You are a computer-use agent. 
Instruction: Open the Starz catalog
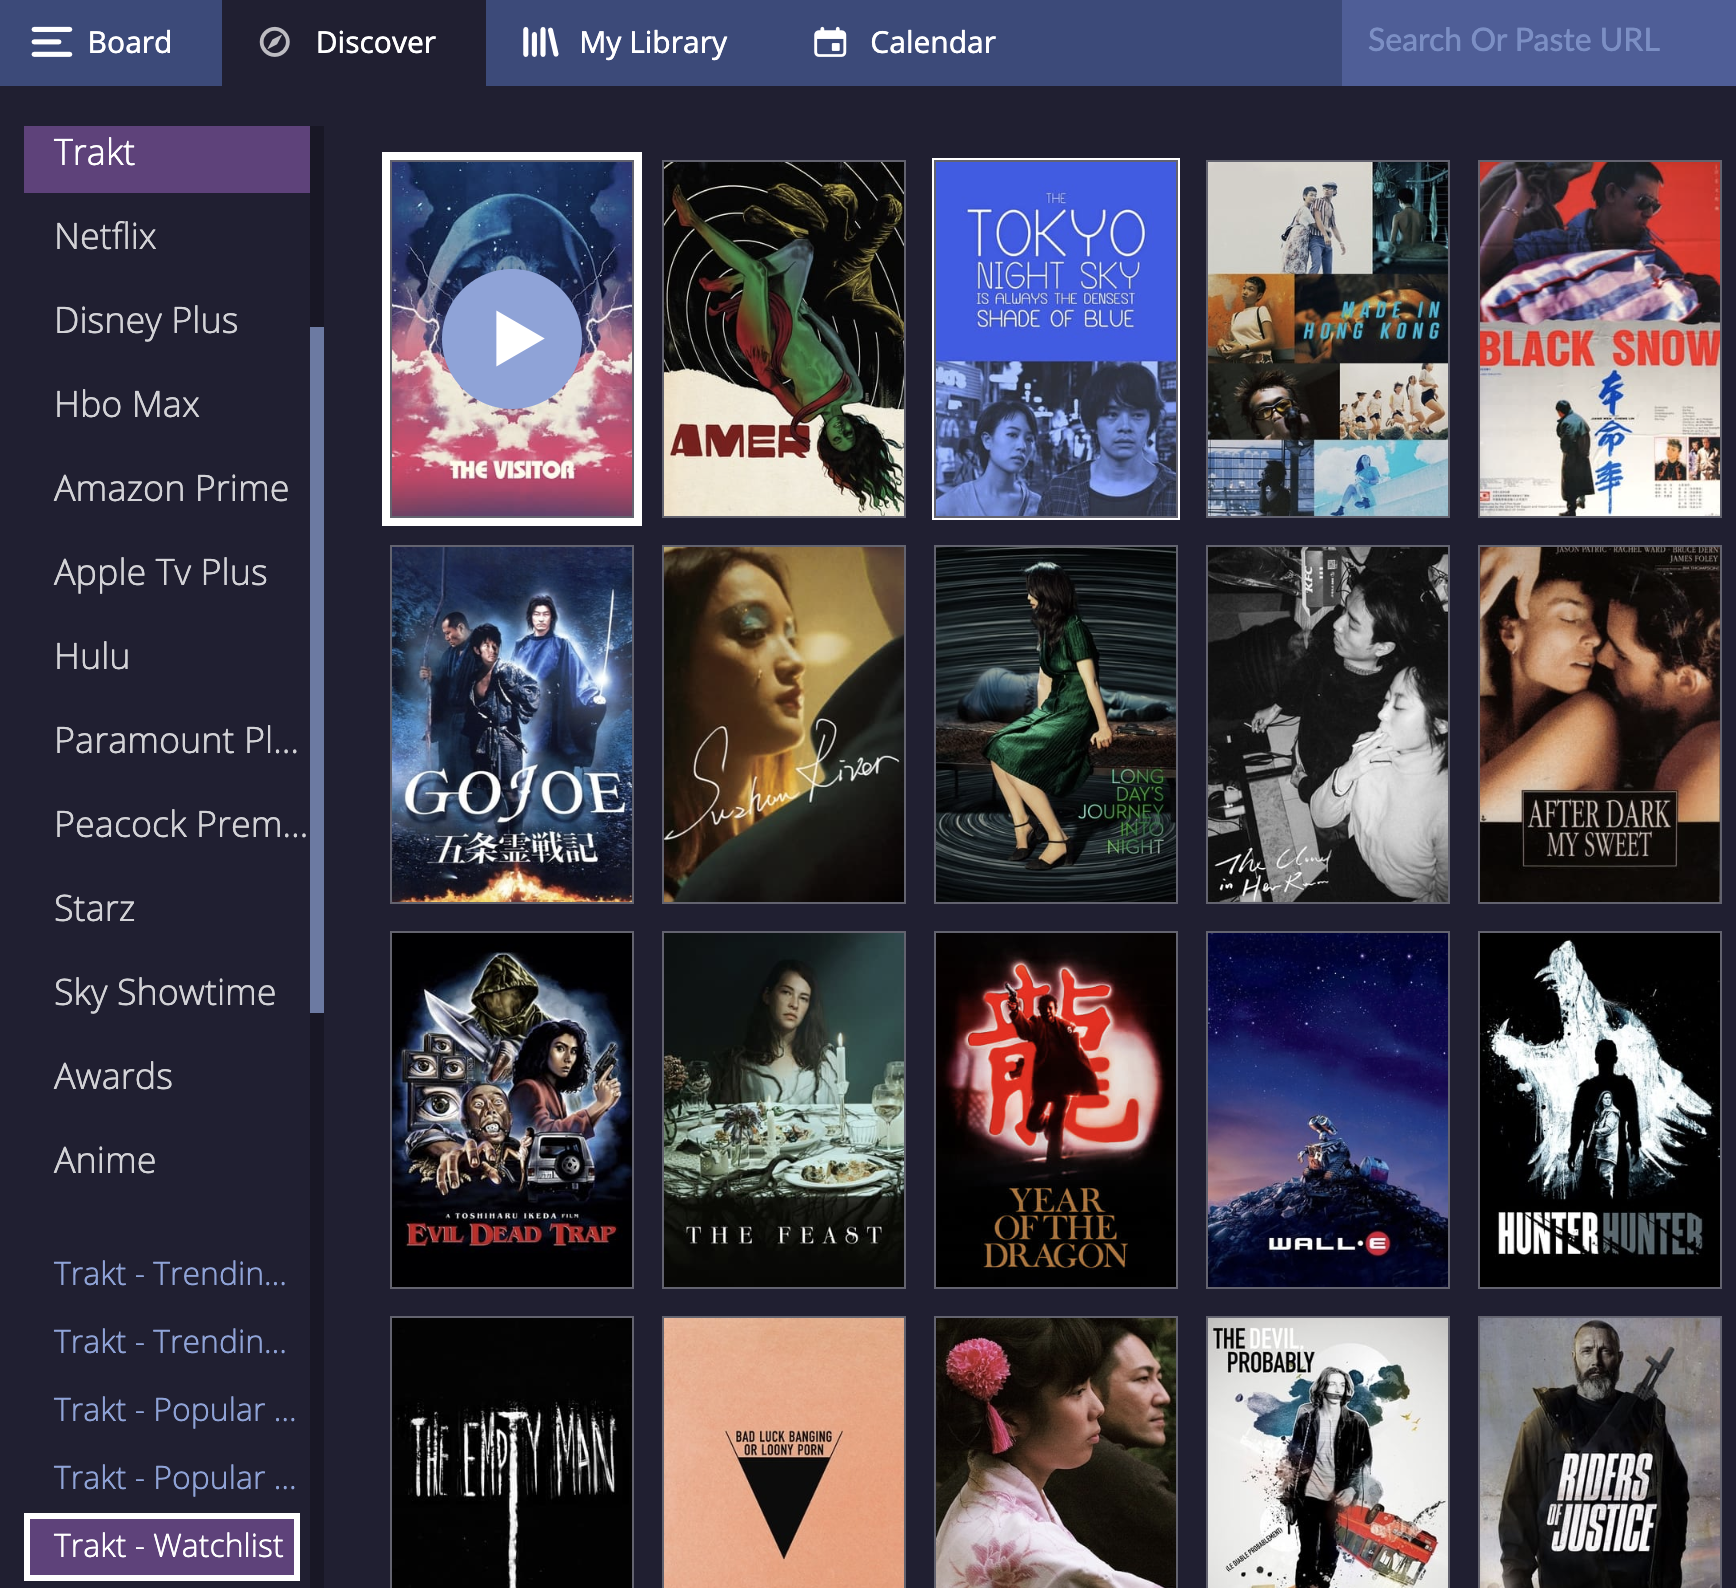click(167, 909)
